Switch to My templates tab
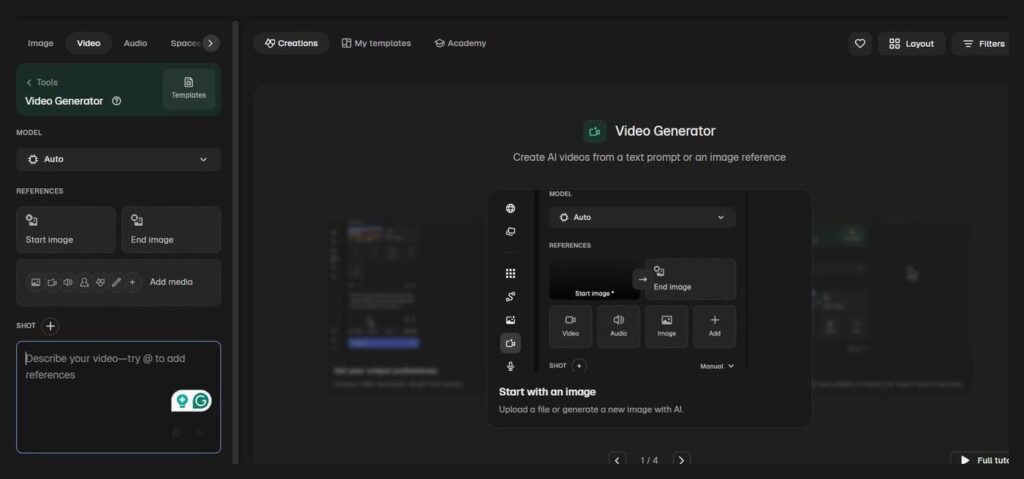The width and height of the screenshot is (1024, 479). [x=376, y=43]
